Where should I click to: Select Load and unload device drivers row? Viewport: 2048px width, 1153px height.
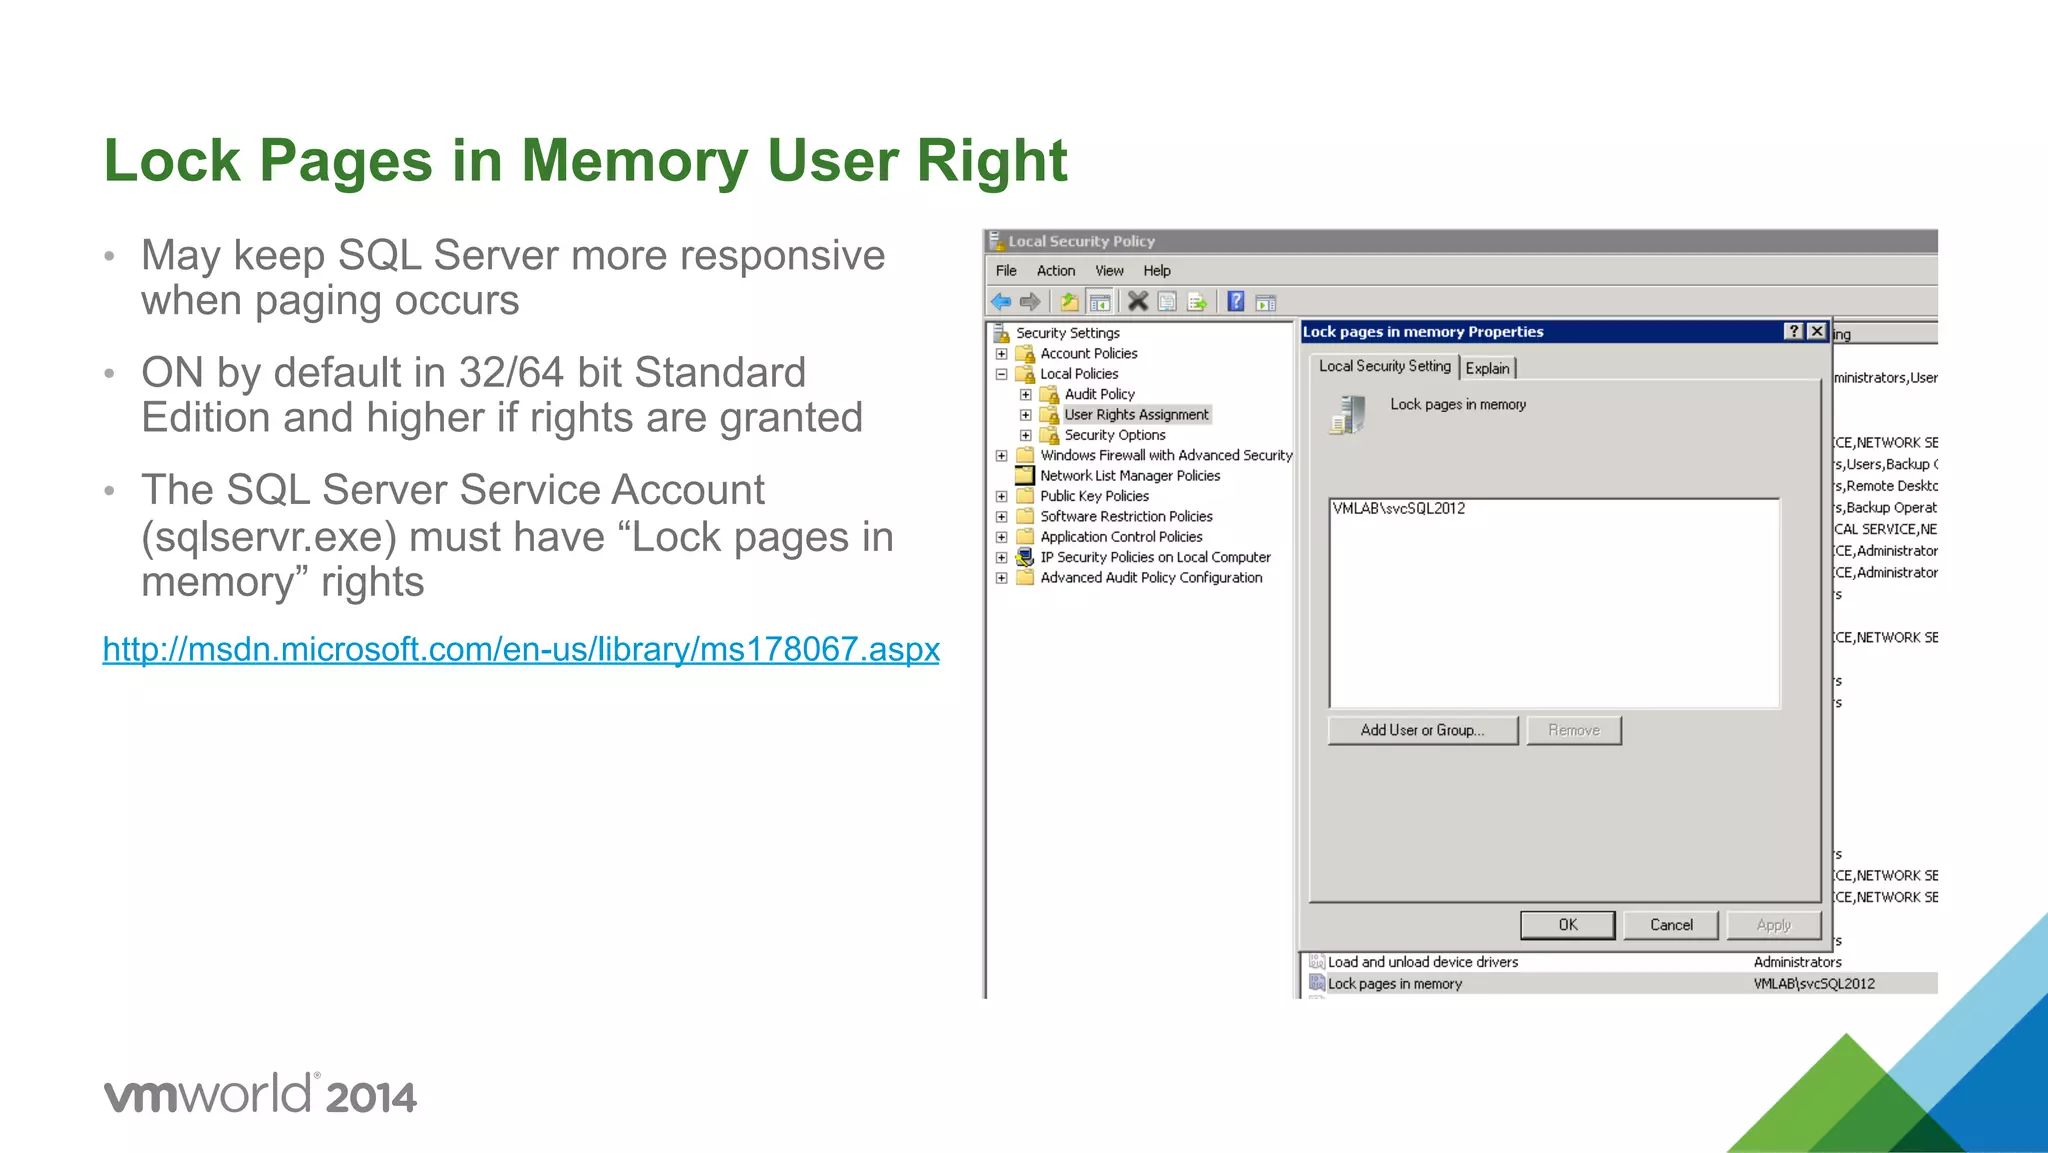click(1423, 962)
